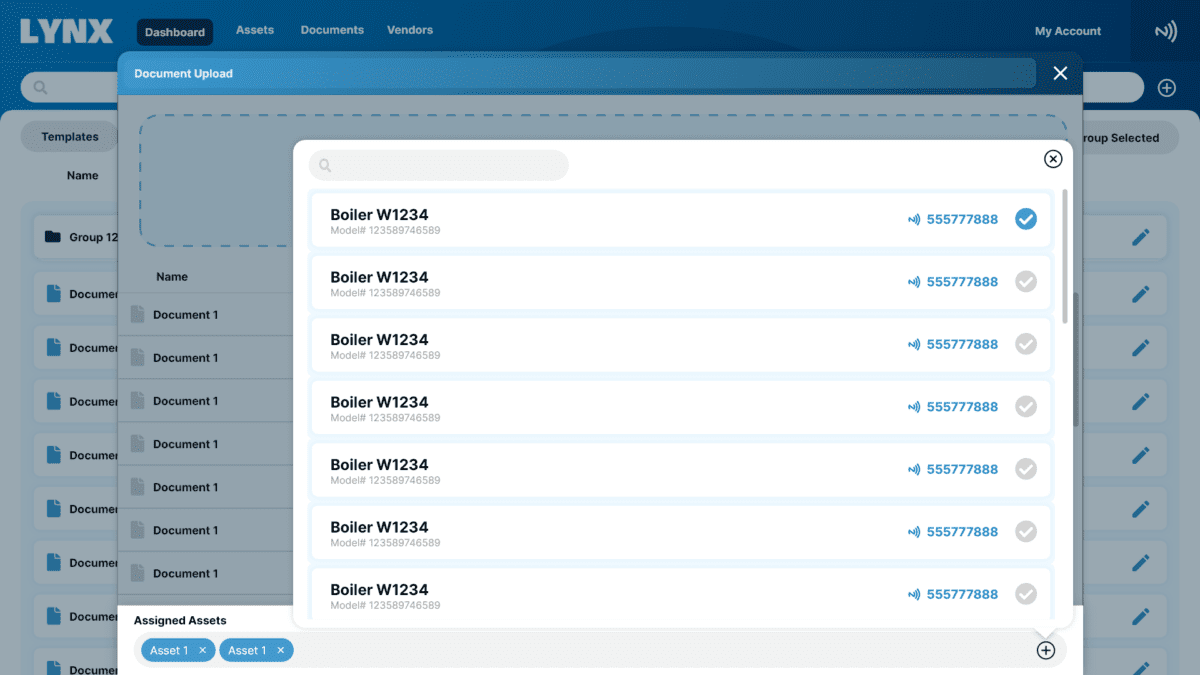Select the third Boiler W1234 checkmark

[x=1025, y=344]
